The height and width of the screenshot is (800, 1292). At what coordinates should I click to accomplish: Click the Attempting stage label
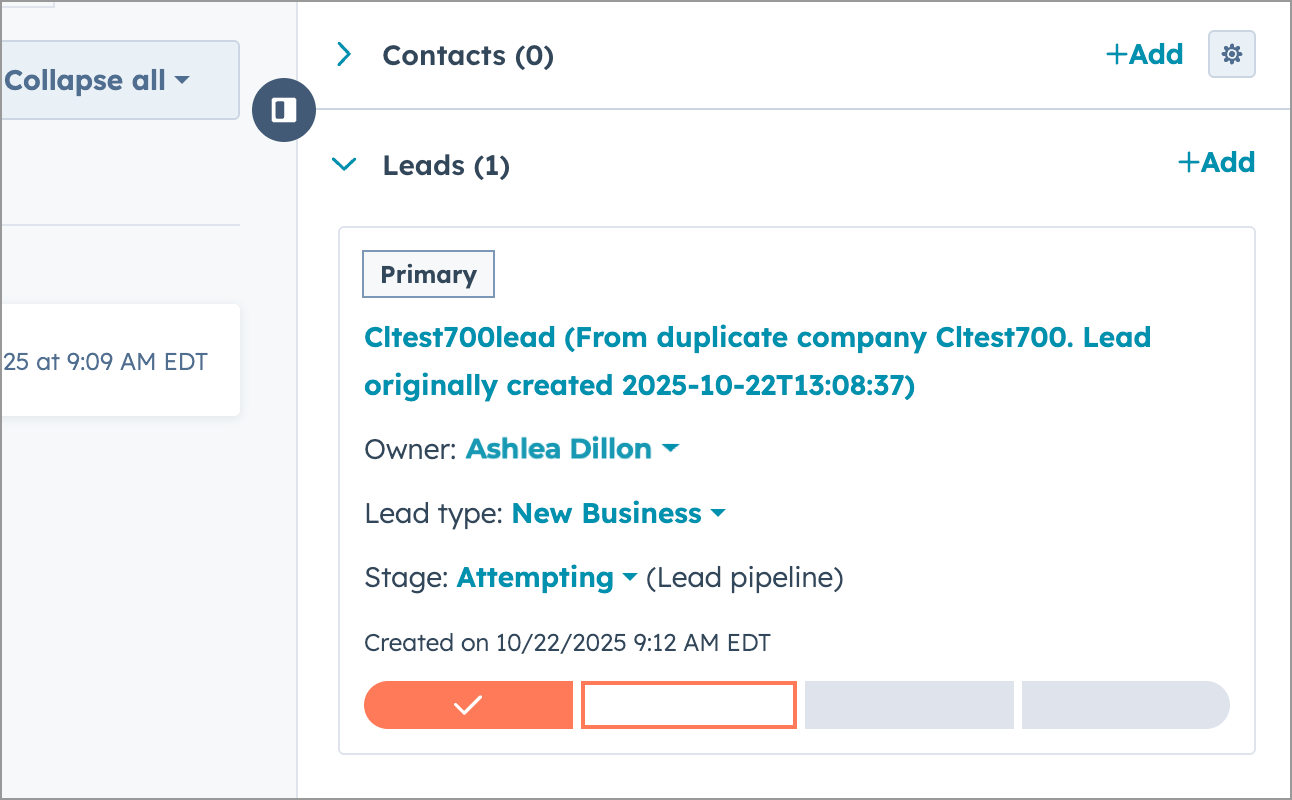point(535,578)
